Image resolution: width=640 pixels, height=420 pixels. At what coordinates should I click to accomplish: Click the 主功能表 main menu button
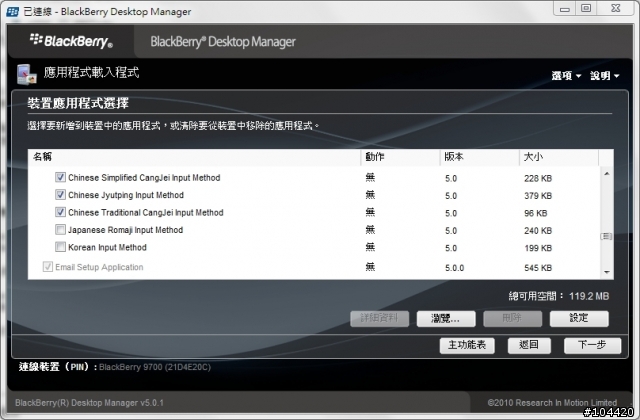(467, 345)
